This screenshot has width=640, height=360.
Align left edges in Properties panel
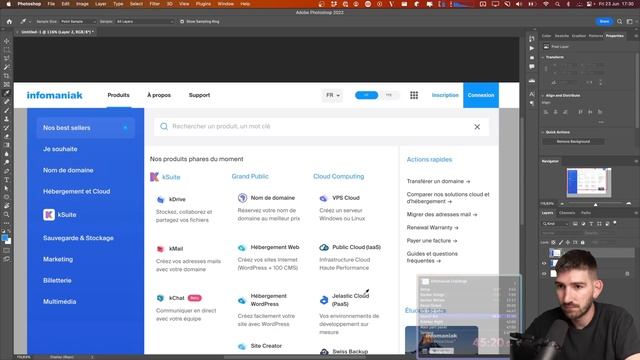[546, 111]
